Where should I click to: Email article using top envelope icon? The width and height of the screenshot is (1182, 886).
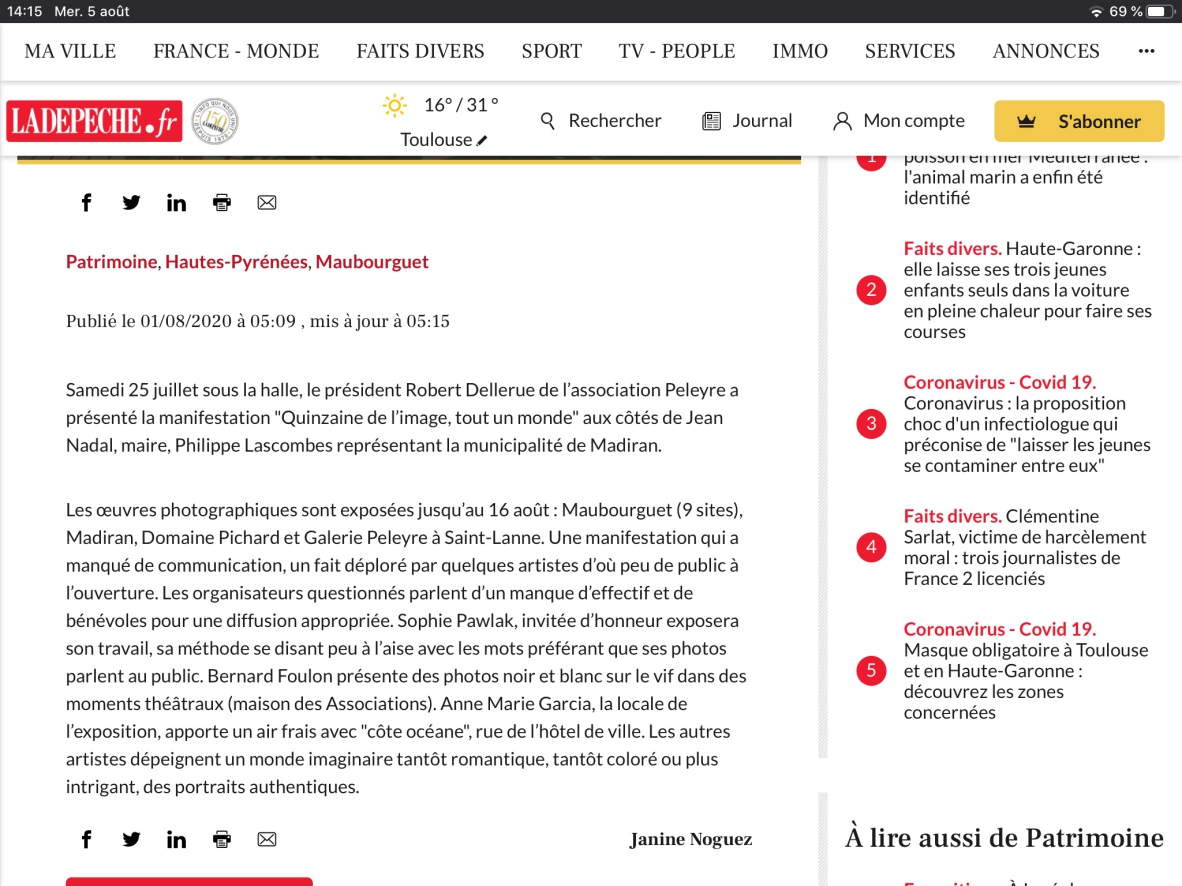(267, 203)
